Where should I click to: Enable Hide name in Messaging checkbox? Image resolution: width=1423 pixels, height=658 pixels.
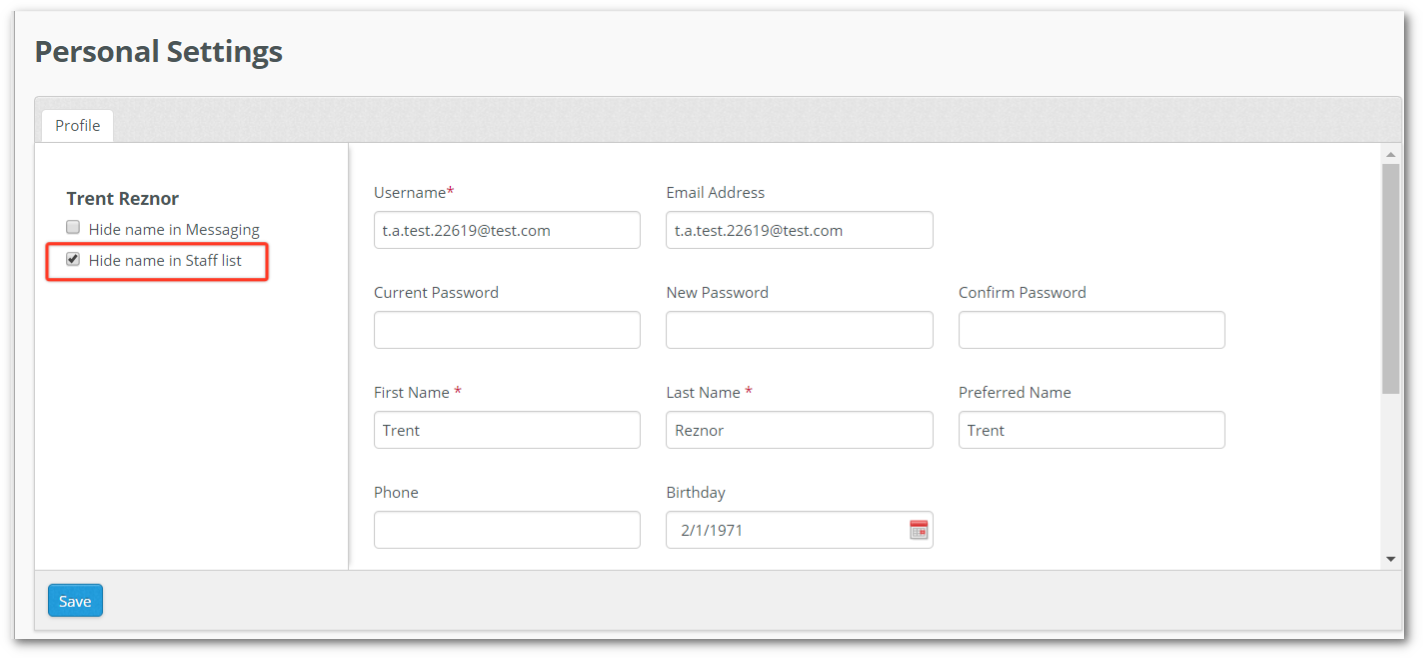[73, 228]
